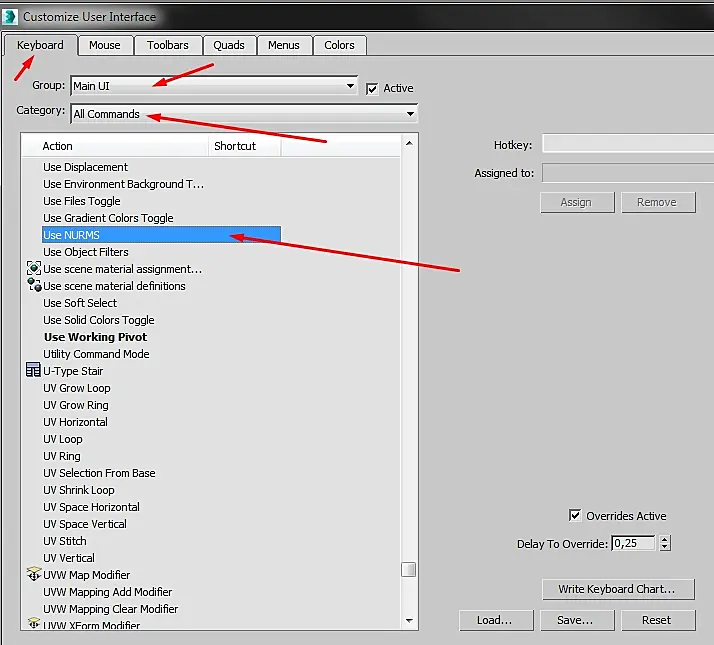Image resolution: width=714 pixels, height=645 pixels.
Task: Click the Load button
Action: tap(495, 620)
